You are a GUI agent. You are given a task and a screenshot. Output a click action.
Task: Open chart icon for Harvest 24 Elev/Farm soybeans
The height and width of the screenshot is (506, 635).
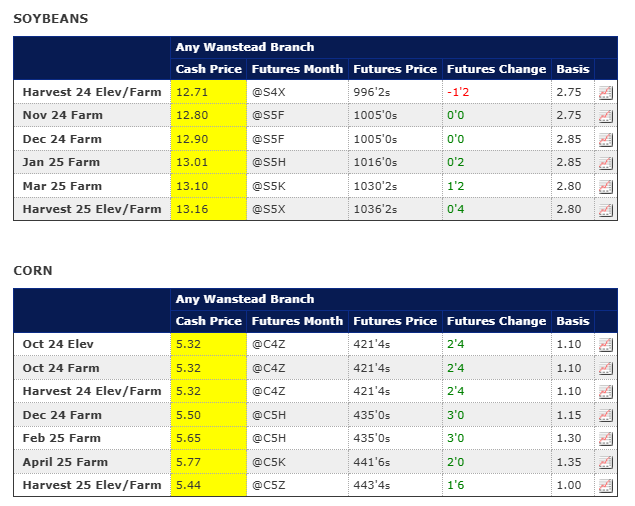tap(605, 92)
